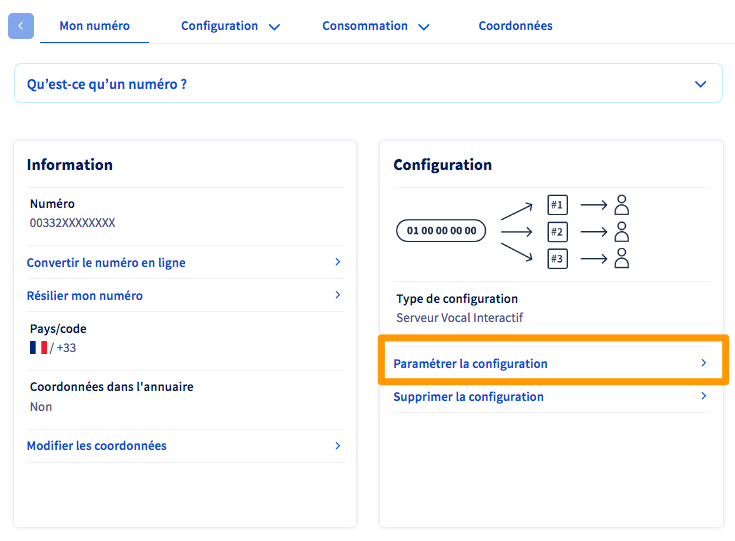This screenshot has height=541, width=735.
Task: Click the #2 box in the diagram
Action: coord(558,232)
